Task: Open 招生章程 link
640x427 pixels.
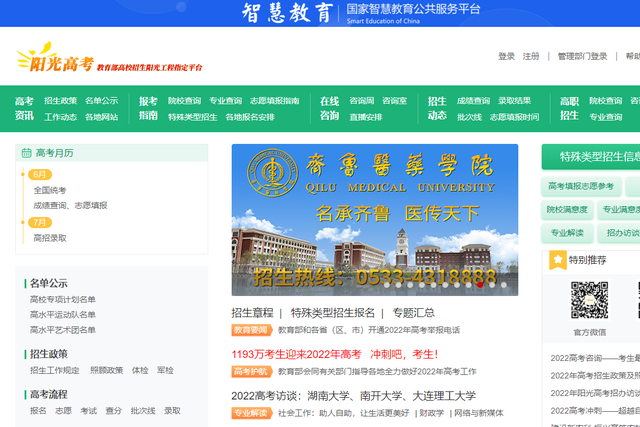Action: click(252, 313)
